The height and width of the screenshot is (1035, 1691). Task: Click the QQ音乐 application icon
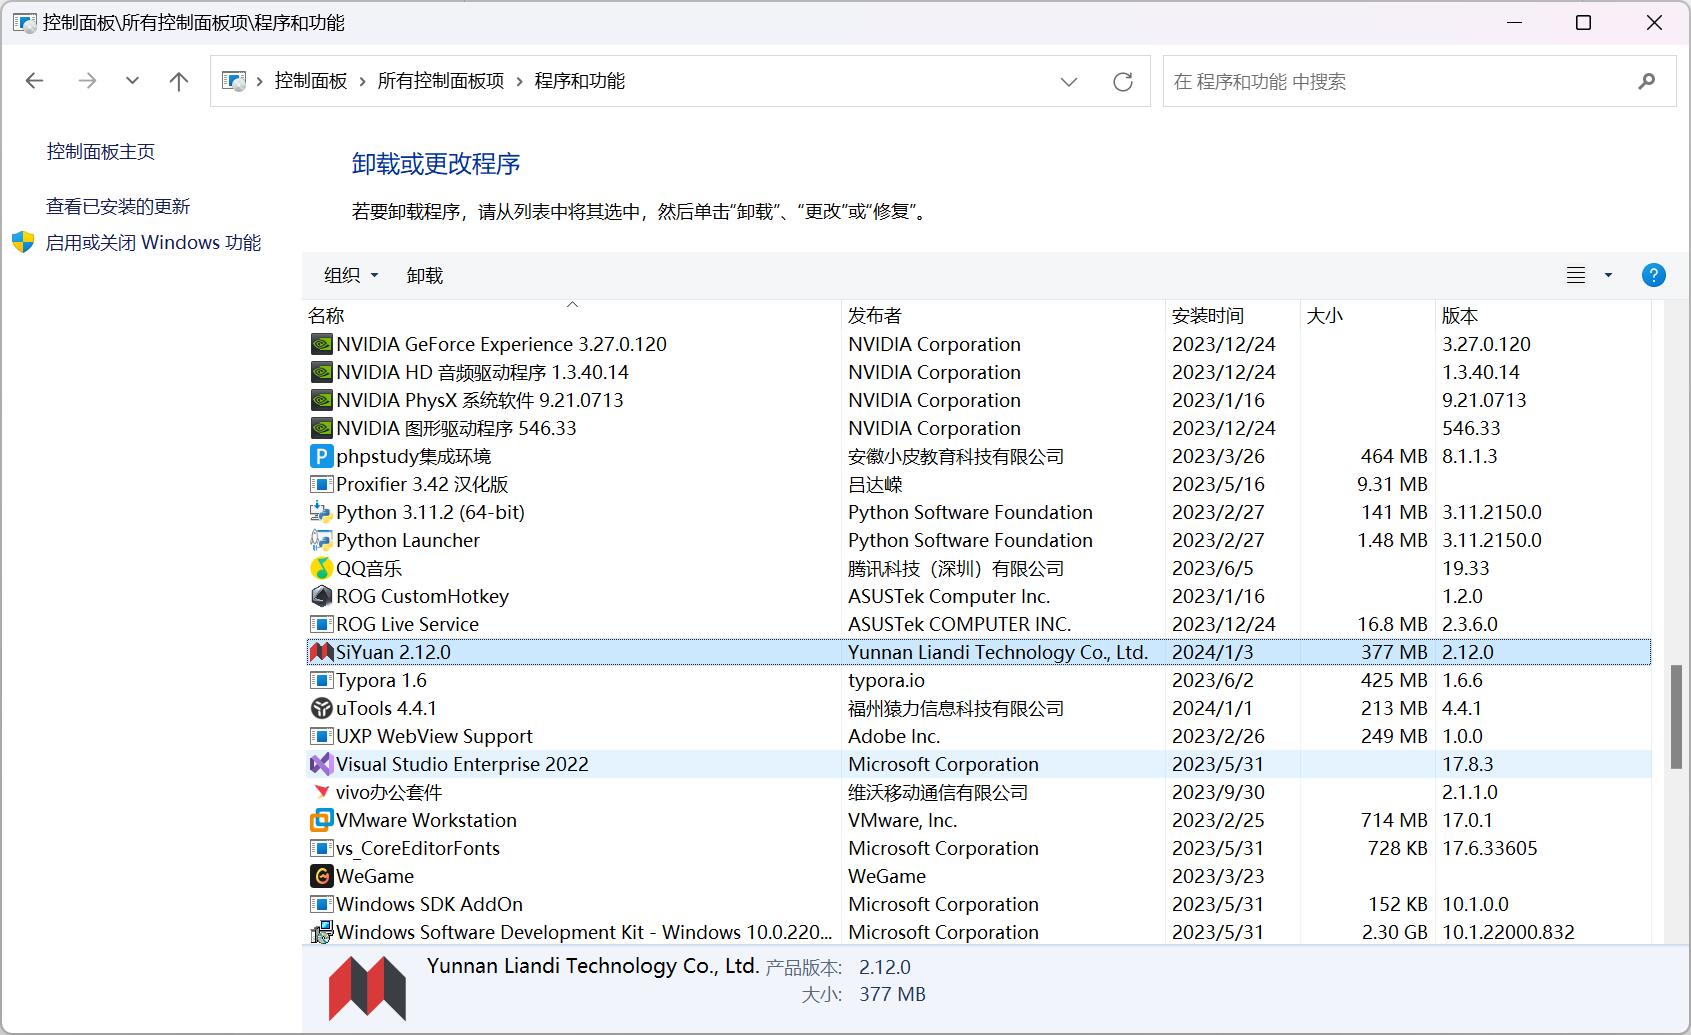click(x=321, y=568)
